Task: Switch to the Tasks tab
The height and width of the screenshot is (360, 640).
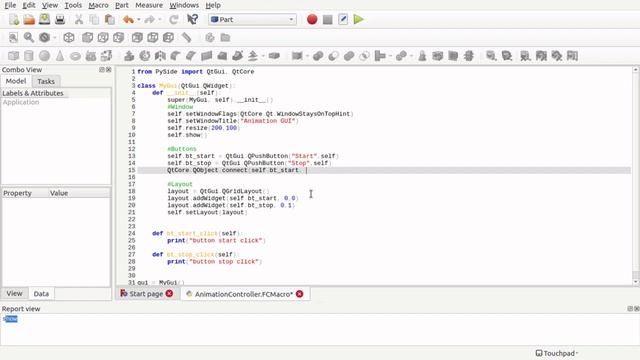Action: point(46,81)
